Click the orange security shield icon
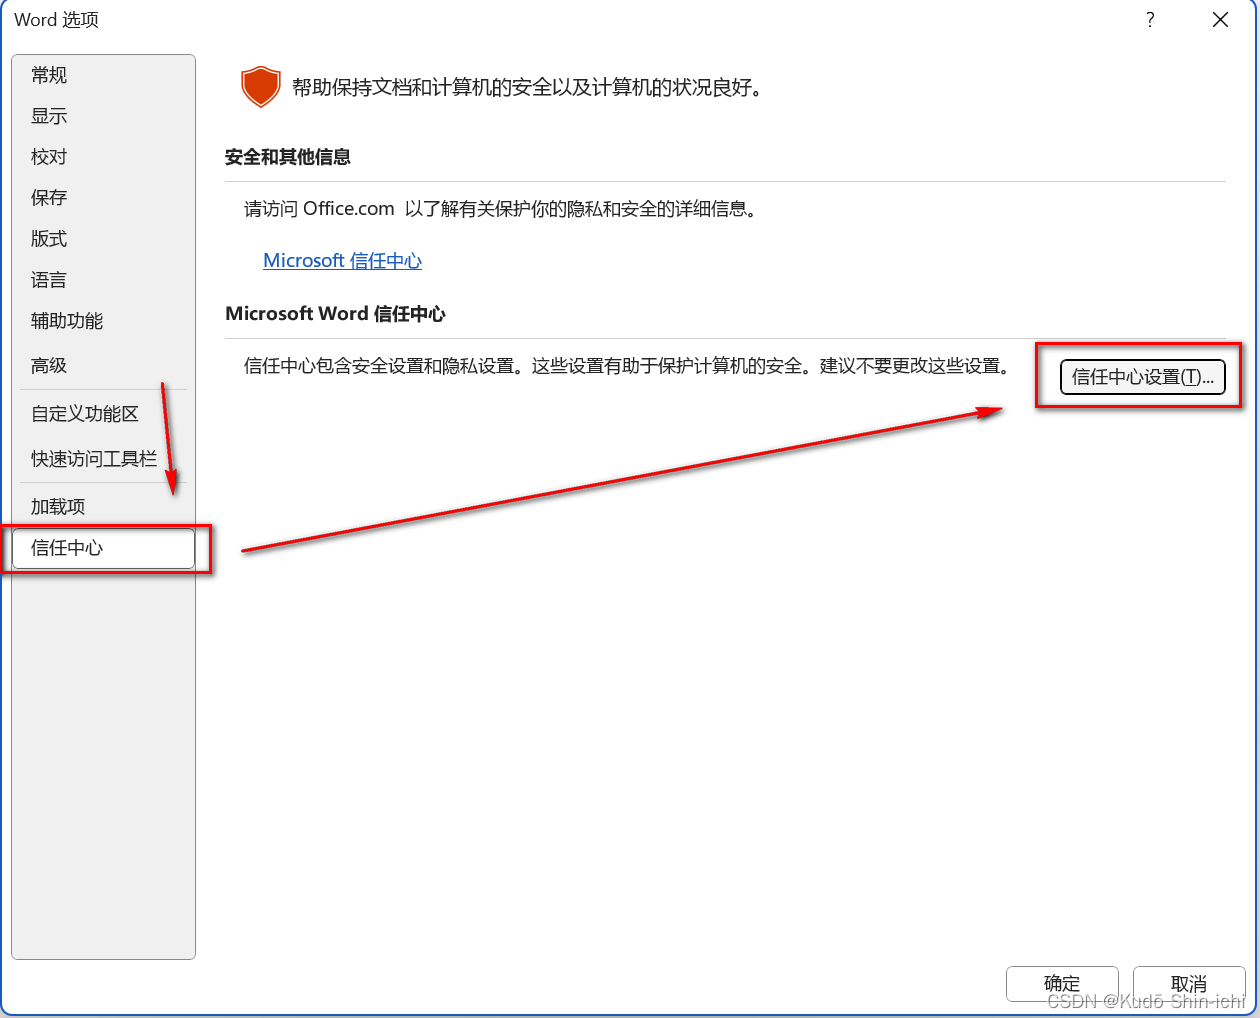The width and height of the screenshot is (1260, 1018). [261, 87]
